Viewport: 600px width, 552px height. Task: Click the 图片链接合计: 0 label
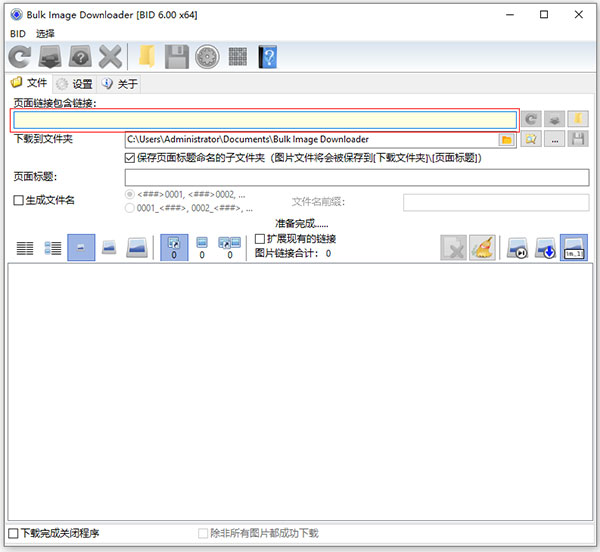(293, 253)
